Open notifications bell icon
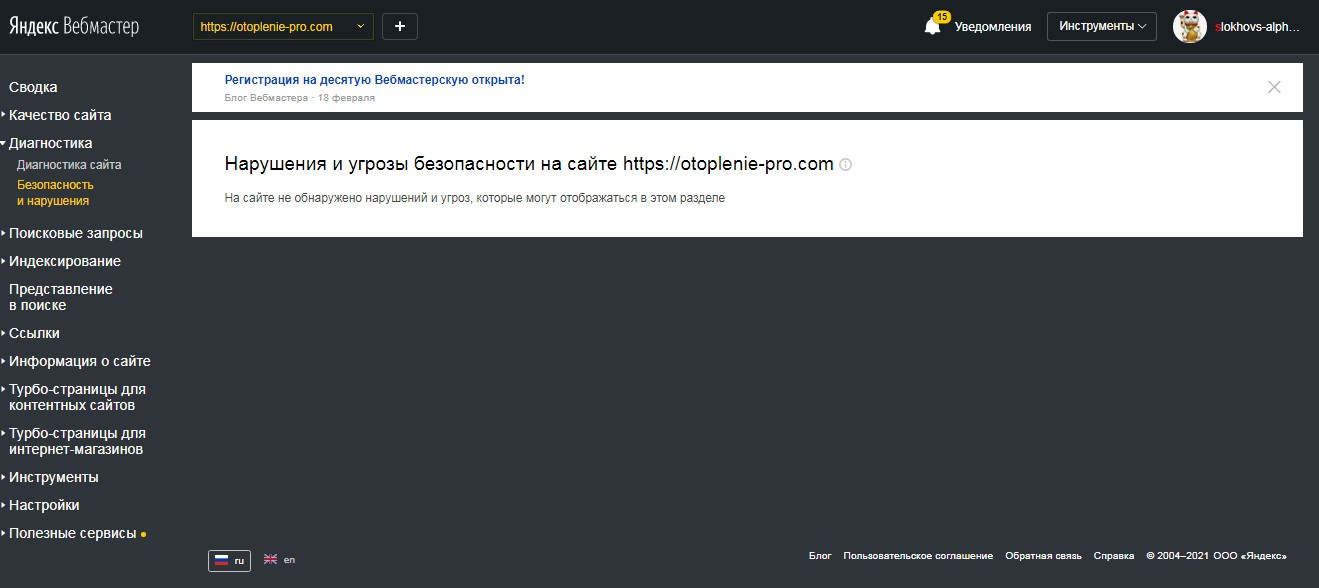The height and width of the screenshot is (588, 1319). click(933, 27)
